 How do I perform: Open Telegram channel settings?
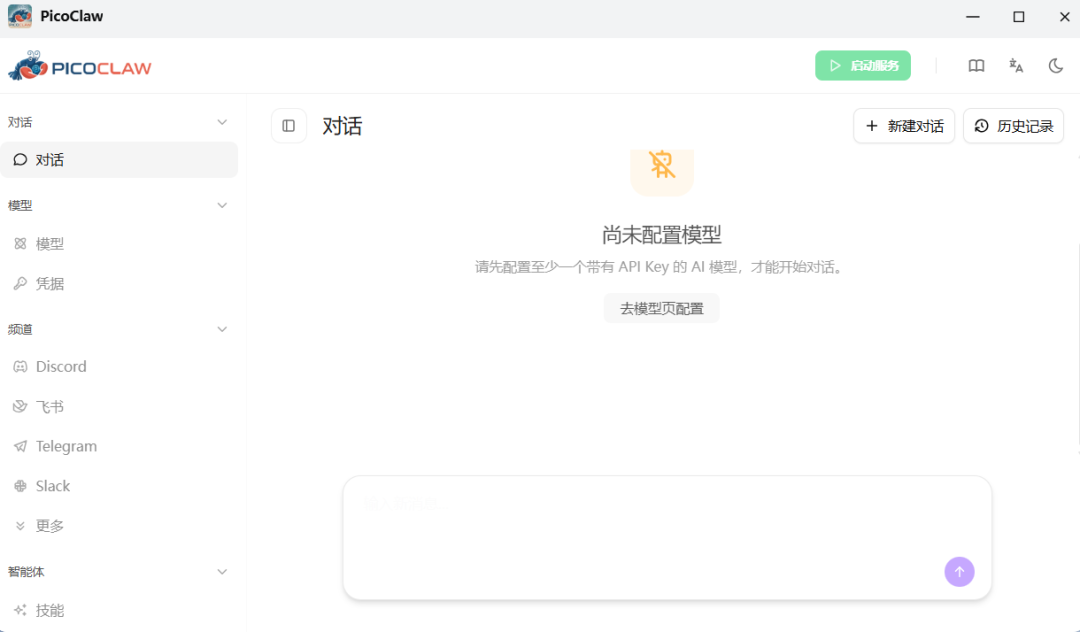tap(119, 446)
